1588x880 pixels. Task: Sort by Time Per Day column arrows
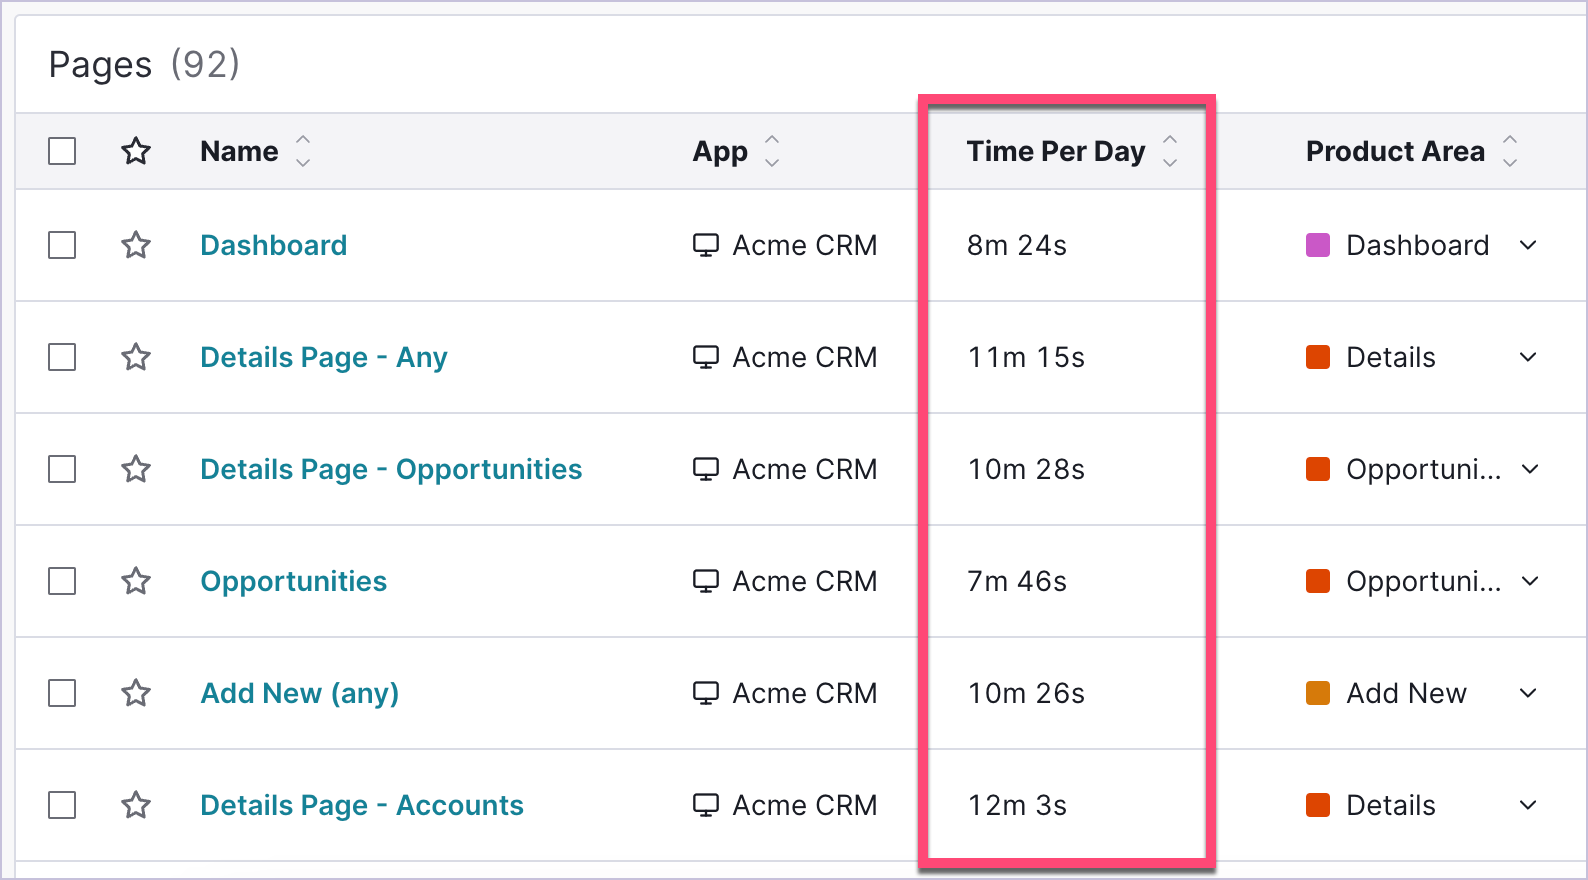(1170, 151)
